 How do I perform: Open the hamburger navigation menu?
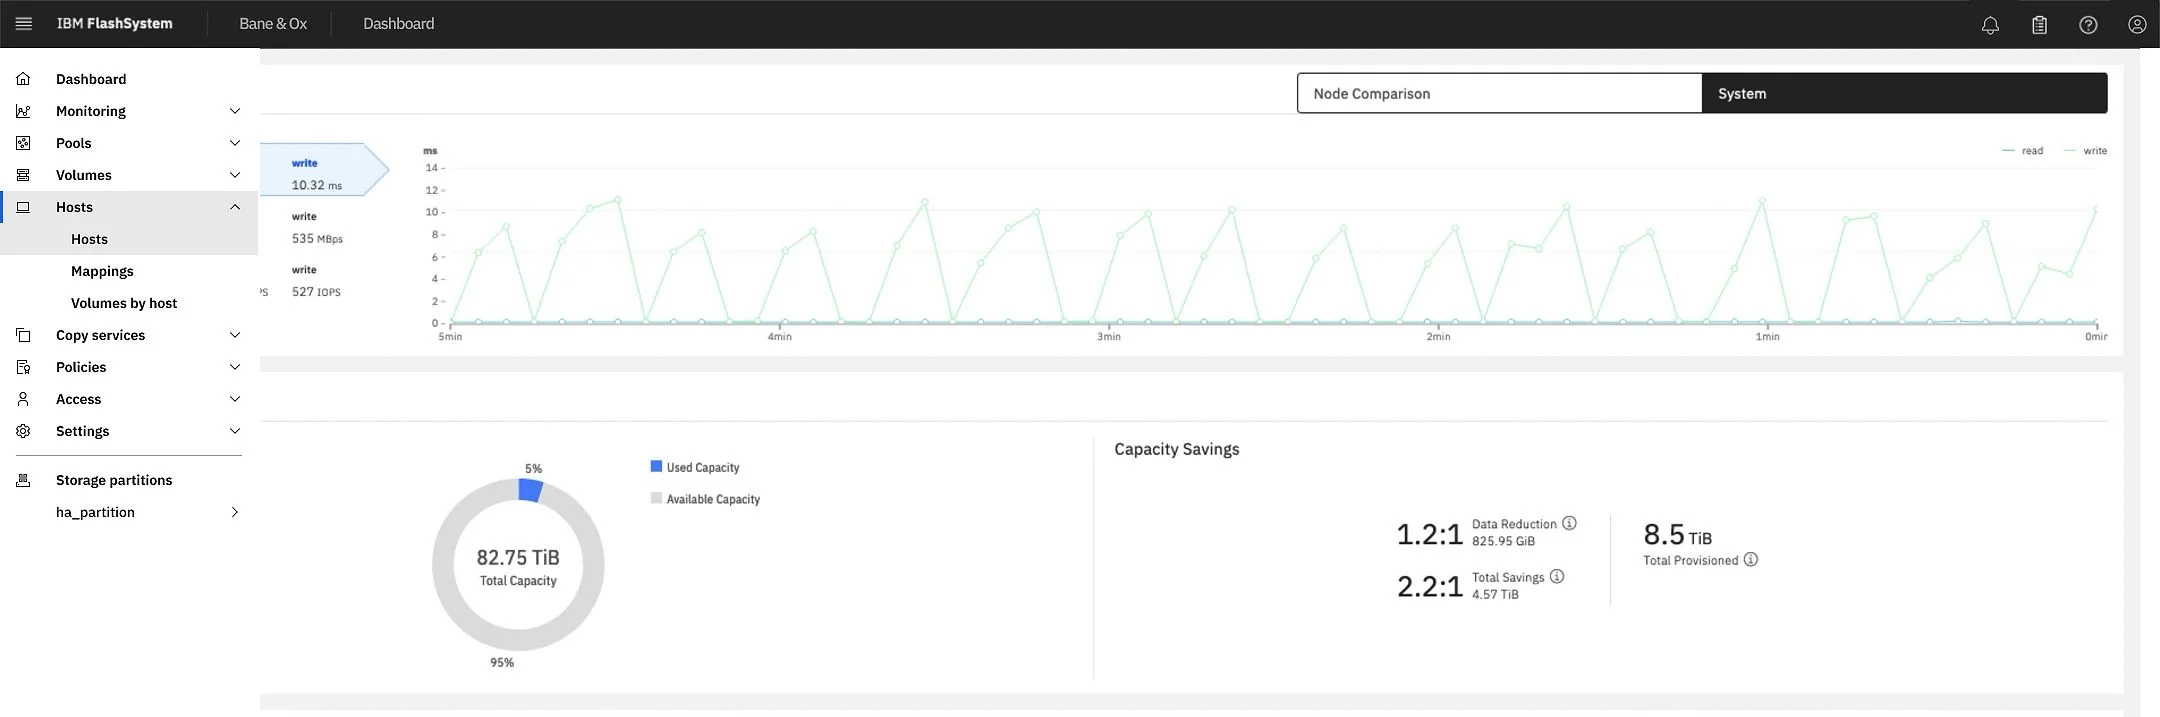coord(24,24)
